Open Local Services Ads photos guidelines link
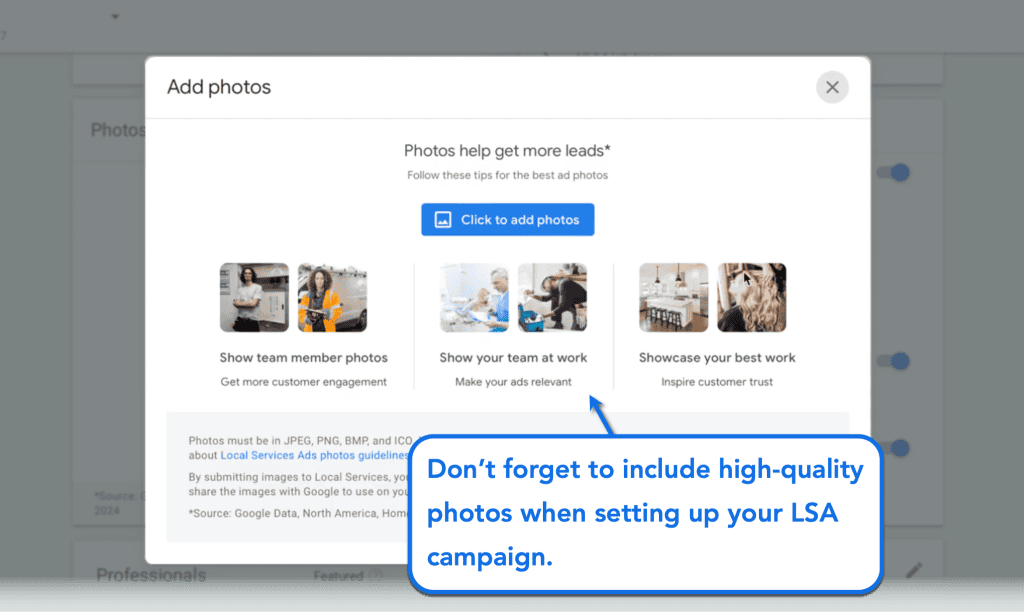This screenshot has width=1024, height=612. 315,455
